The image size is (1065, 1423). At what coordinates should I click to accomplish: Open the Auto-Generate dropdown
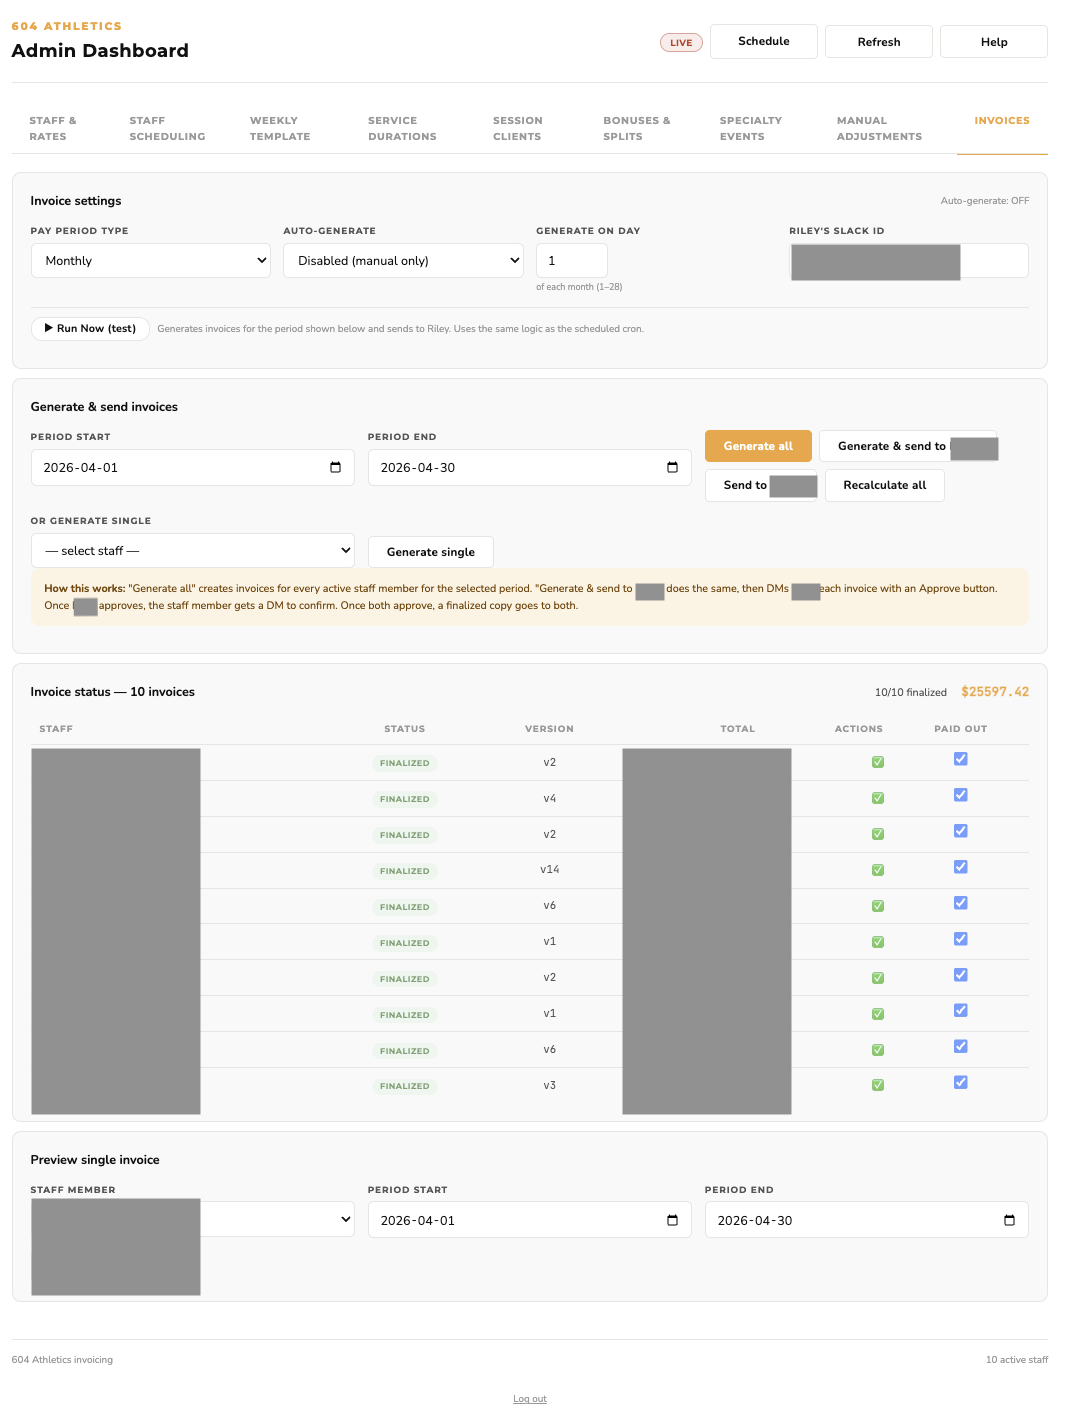pyautogui.click(x=403, y=260)
